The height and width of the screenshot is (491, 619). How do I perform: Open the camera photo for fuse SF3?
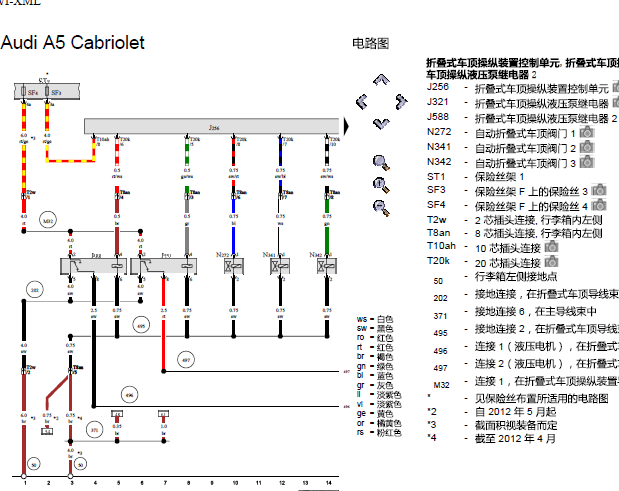(x=599, y=190)
